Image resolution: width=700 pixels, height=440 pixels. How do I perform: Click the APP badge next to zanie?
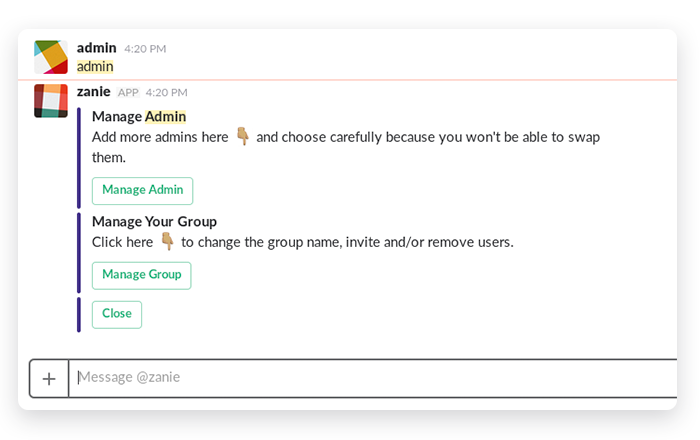128,92
